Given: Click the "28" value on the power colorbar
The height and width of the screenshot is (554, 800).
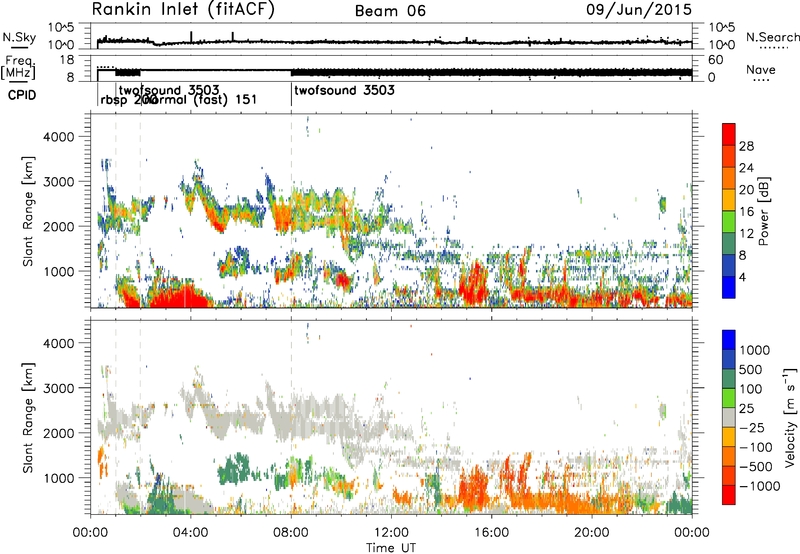Looking at the screenshot, I should pos(746,146).
